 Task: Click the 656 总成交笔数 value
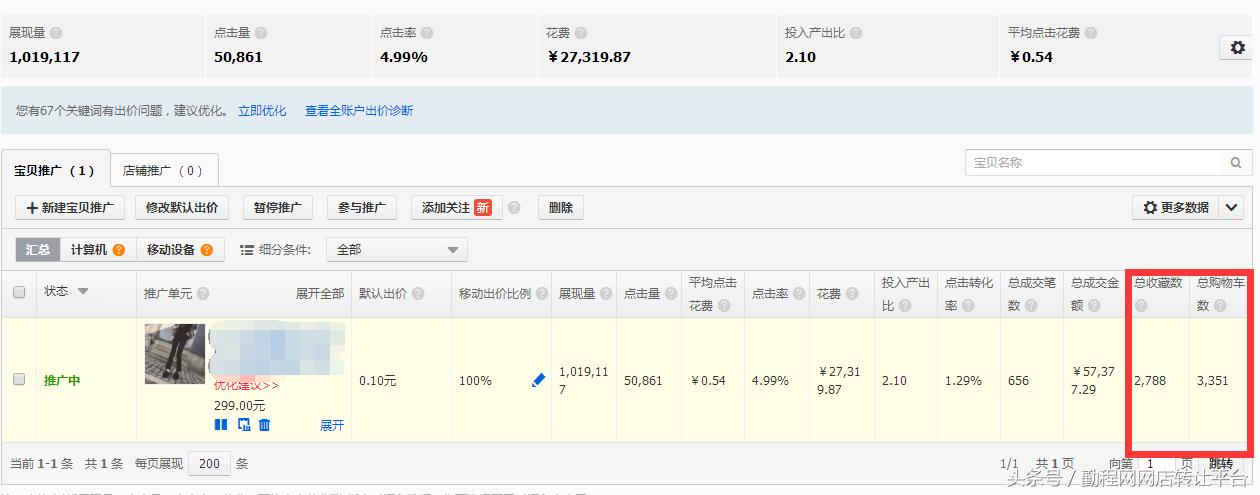(x=1019, y=381)
